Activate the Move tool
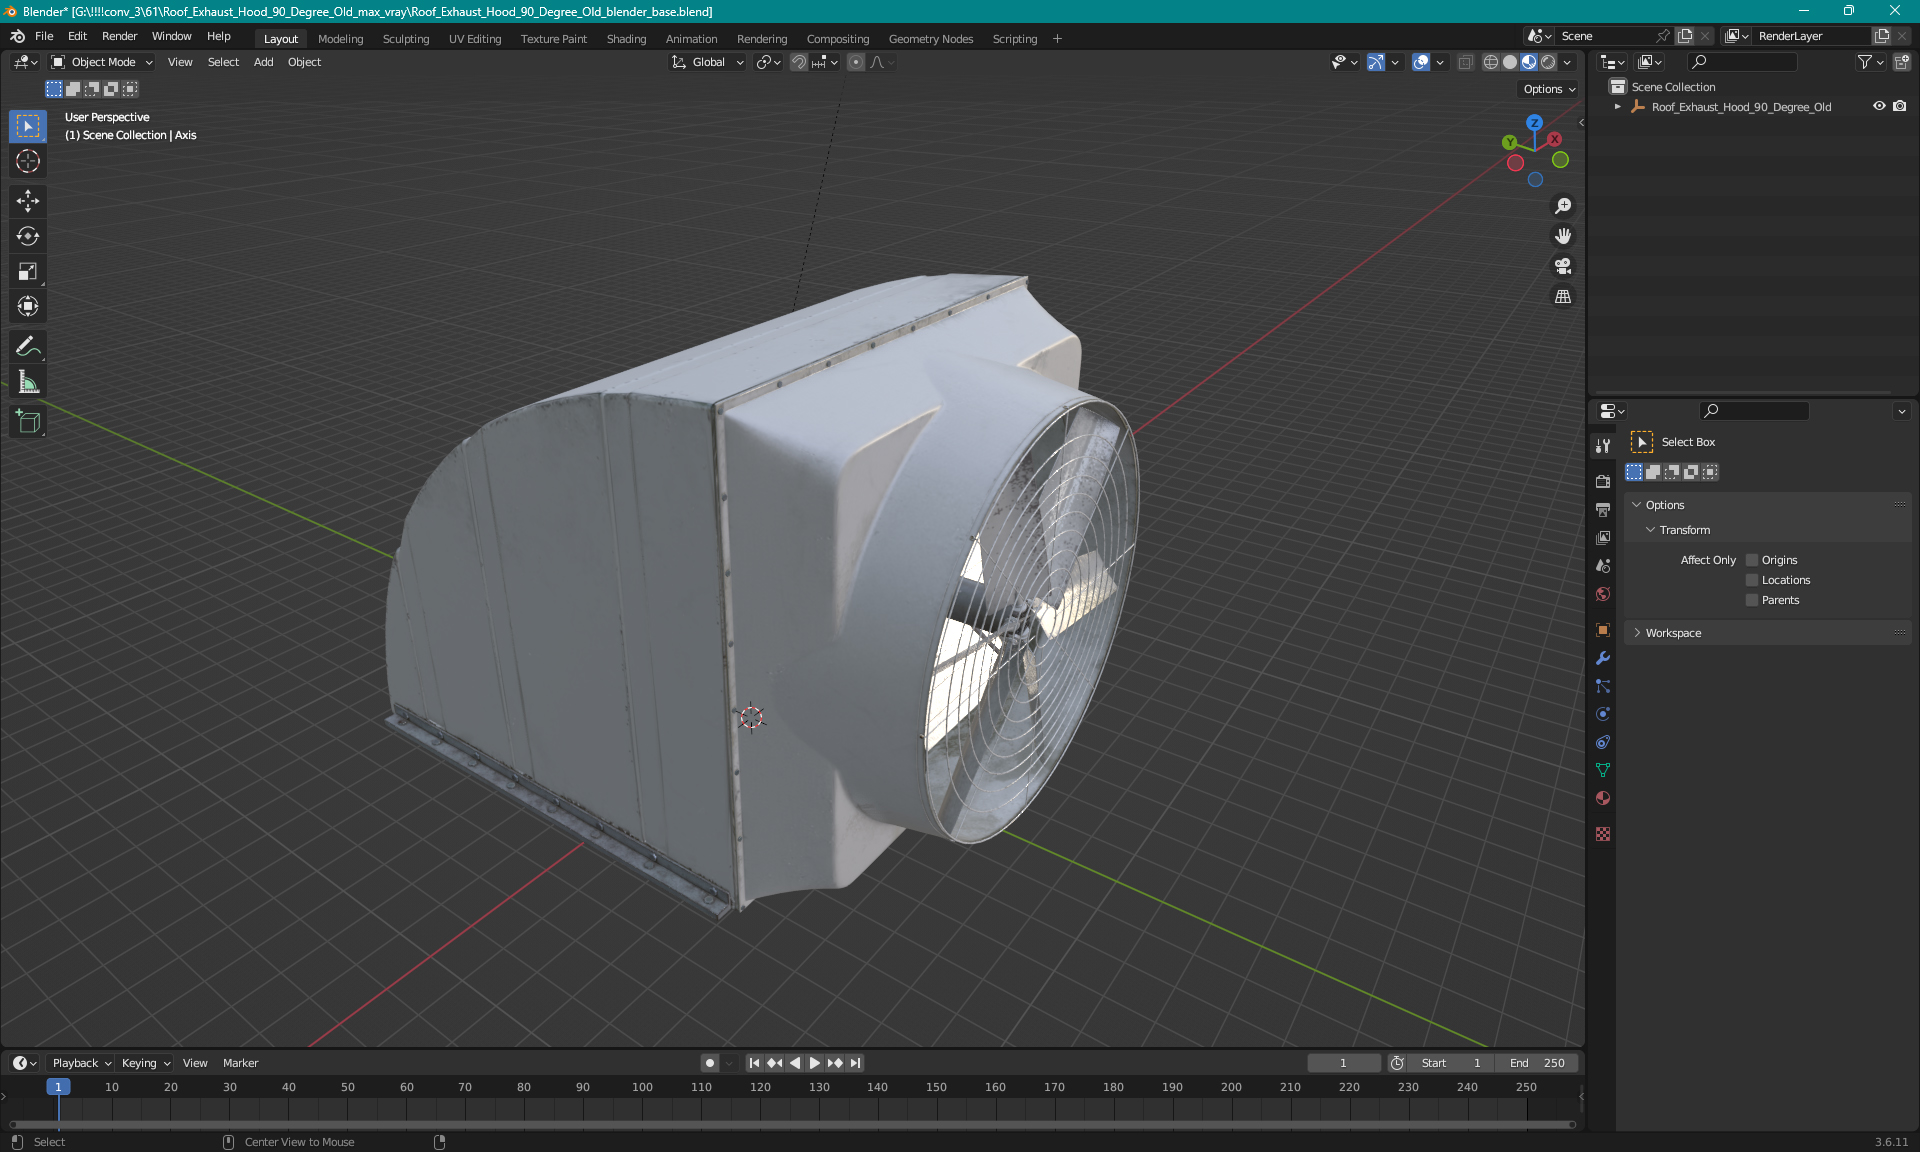Screen dimensions: 1920x1152 (28, 201)
